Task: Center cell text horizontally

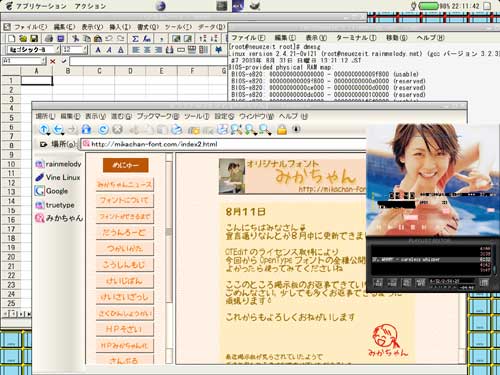Action: click(x=147, y=50)
